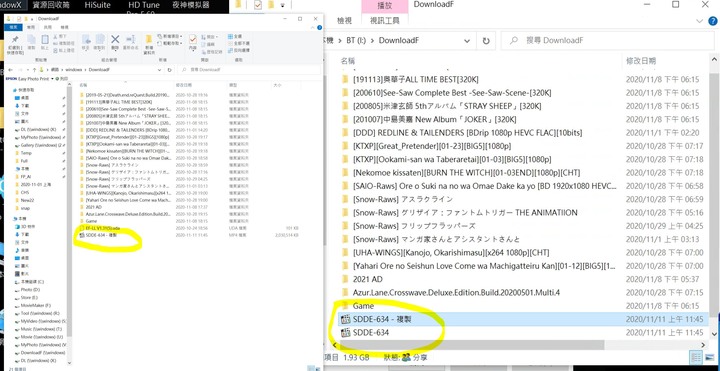Screen dimensions: 720x371
Task: Click properties icon in right window title bar
Action: click(x=258, y=5)
